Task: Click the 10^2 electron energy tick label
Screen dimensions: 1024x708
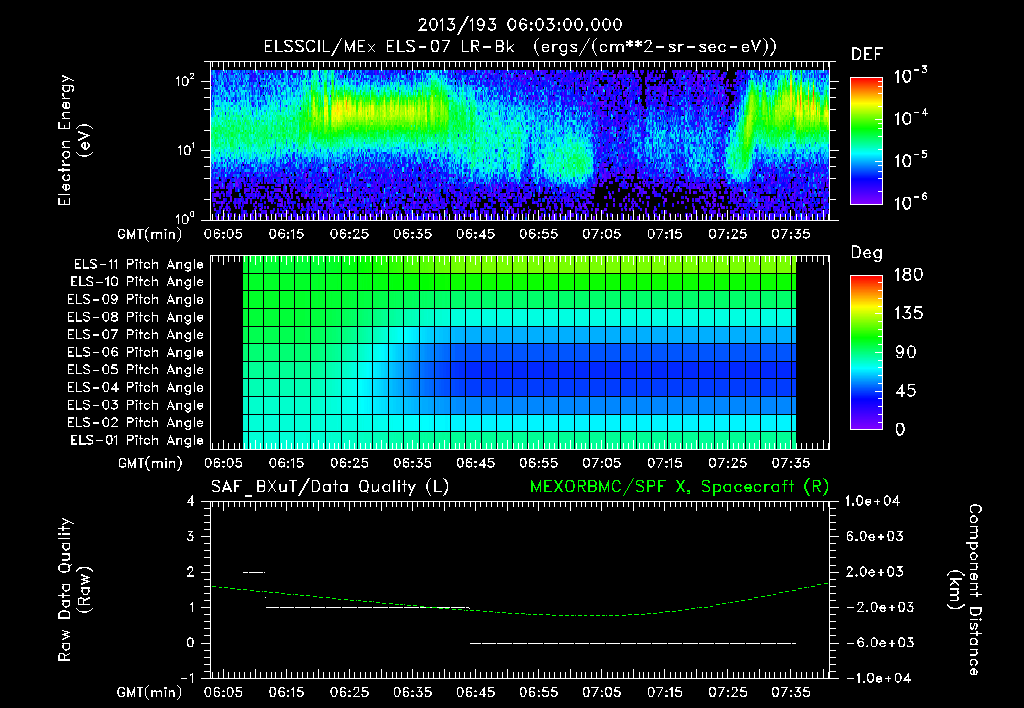Action: (185, 80)
